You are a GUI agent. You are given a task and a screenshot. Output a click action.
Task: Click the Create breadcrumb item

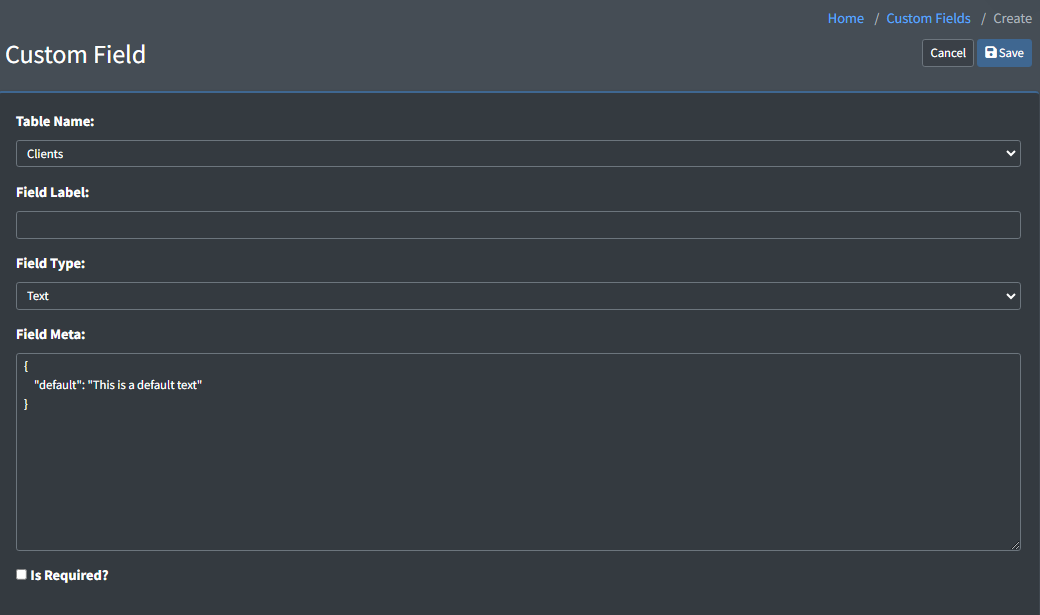click(x=1012, y=18)
